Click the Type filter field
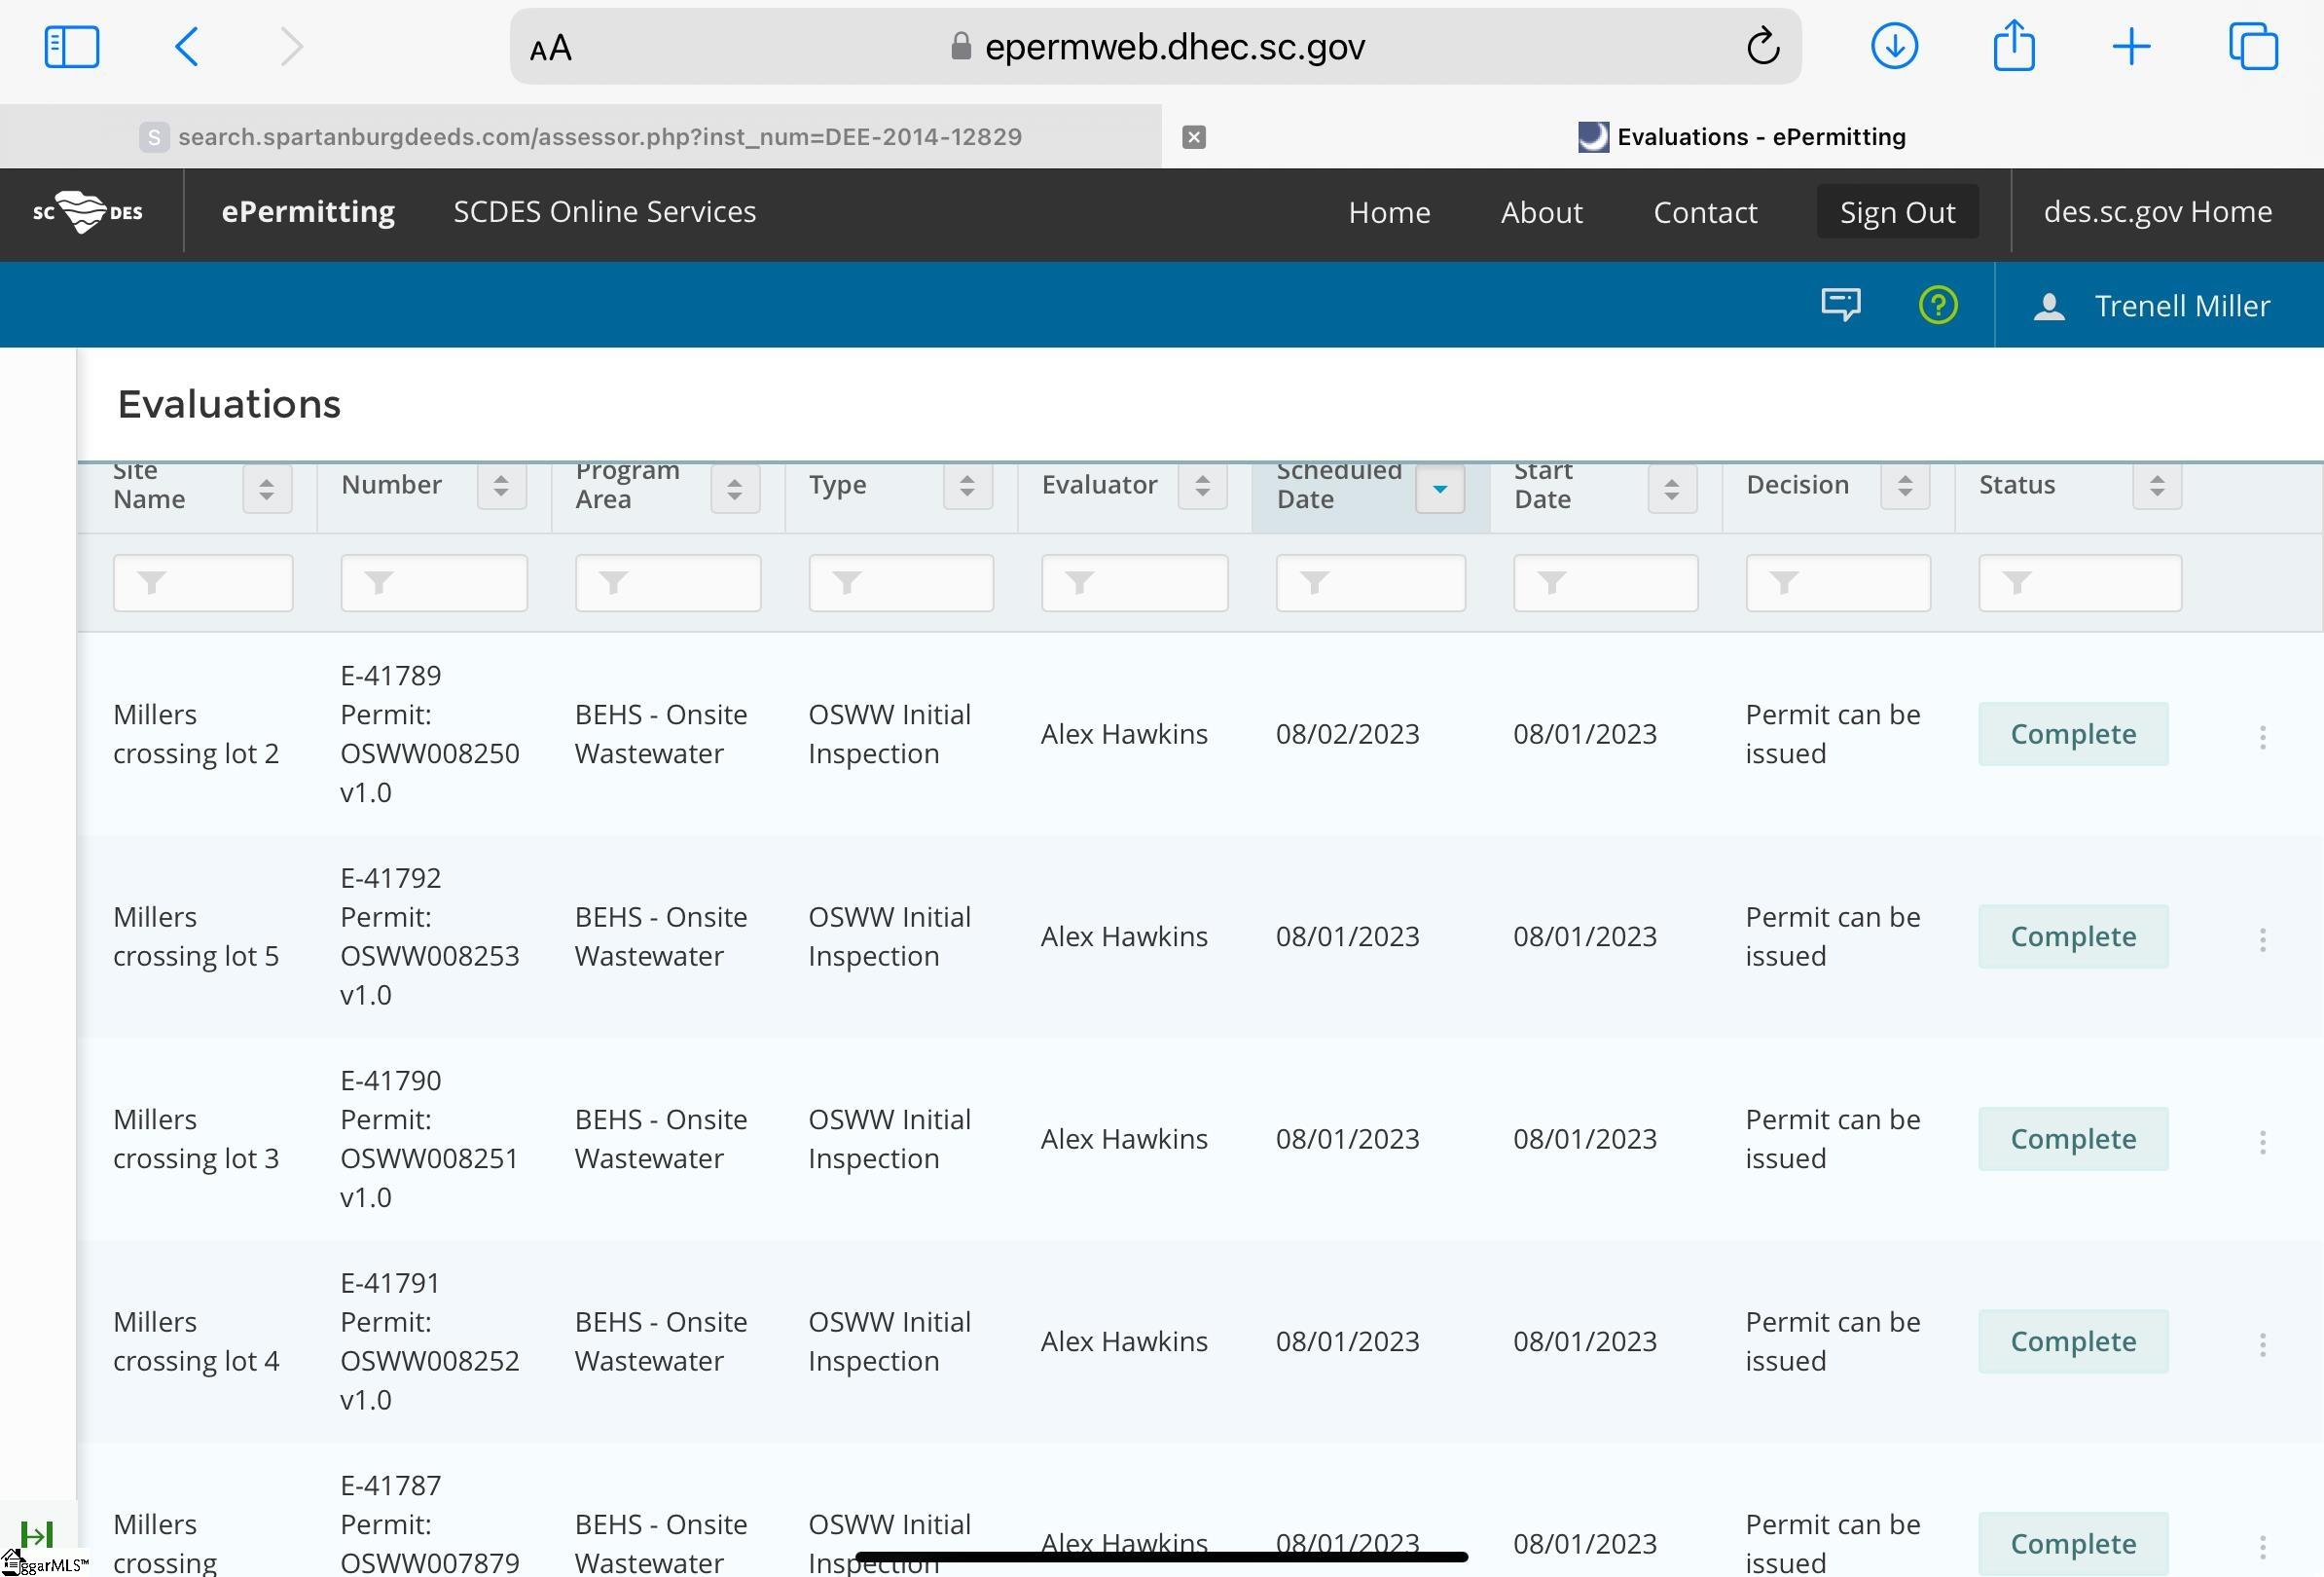 [901, 583]
